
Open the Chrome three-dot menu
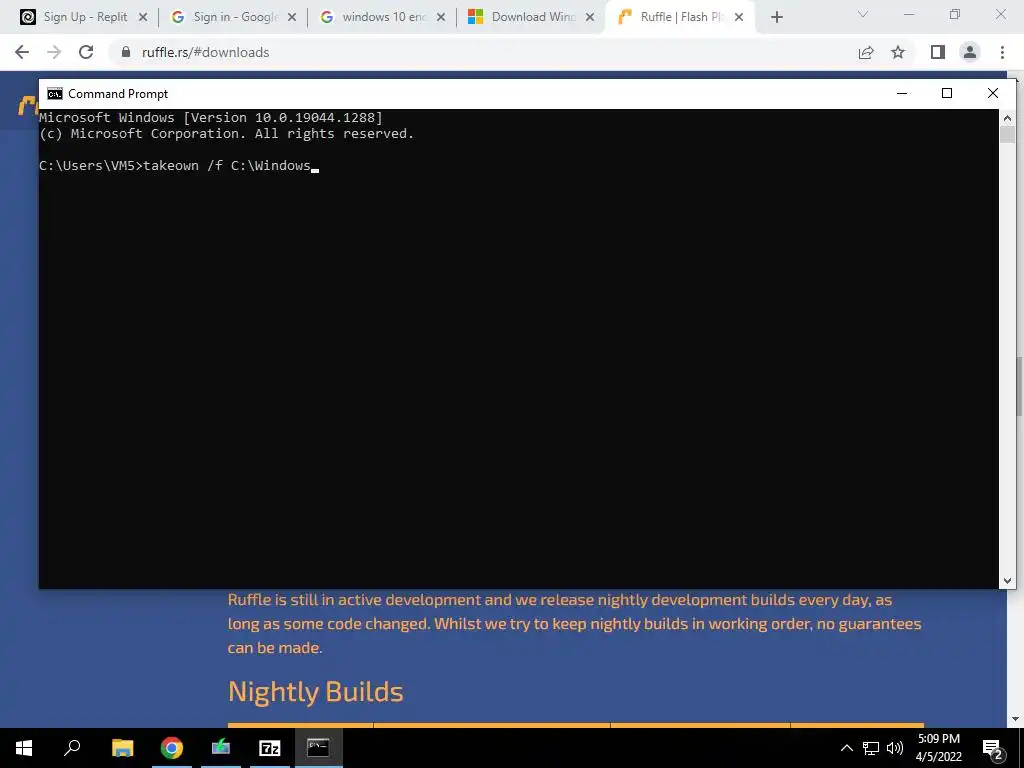coord(1002,52)
